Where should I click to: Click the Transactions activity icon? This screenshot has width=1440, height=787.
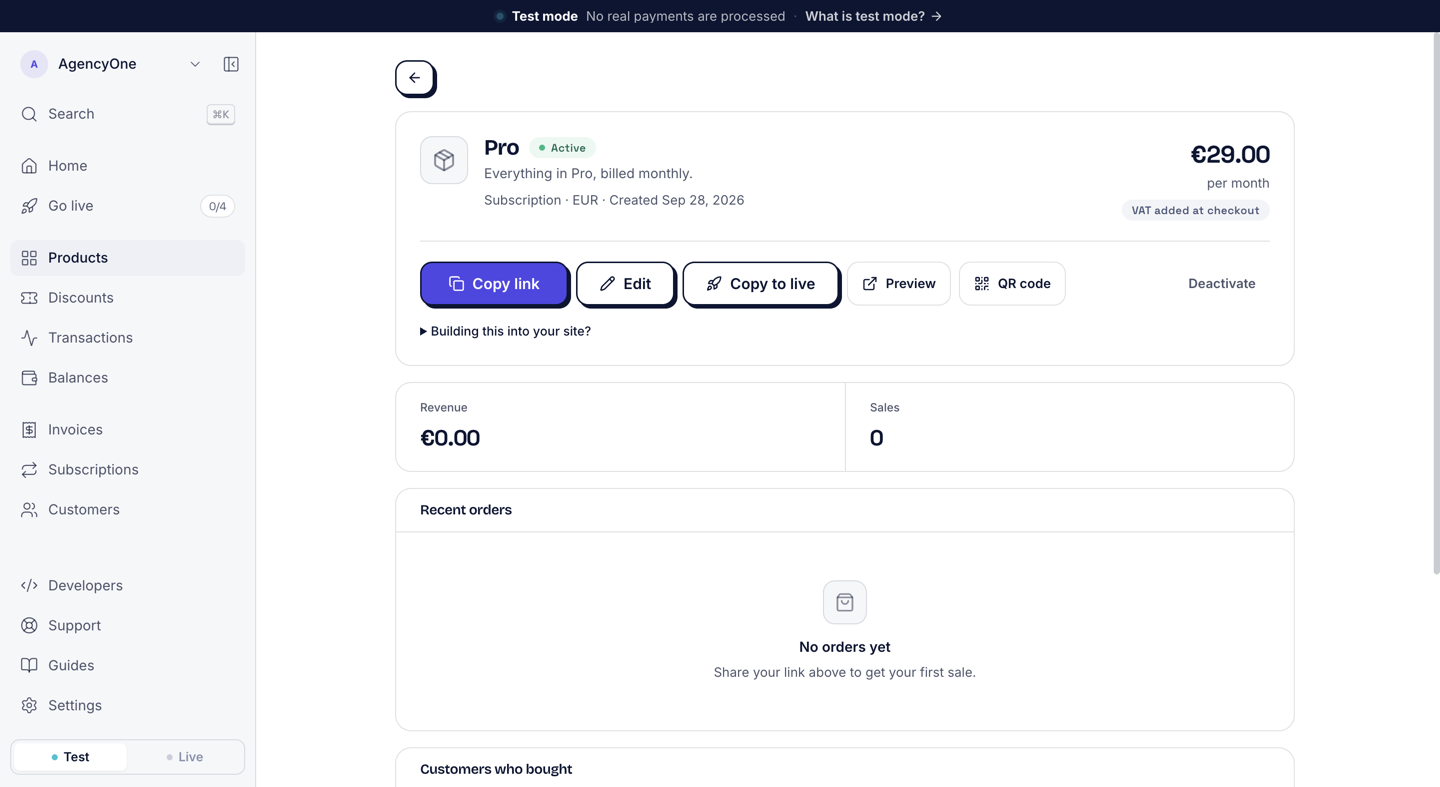29,338
